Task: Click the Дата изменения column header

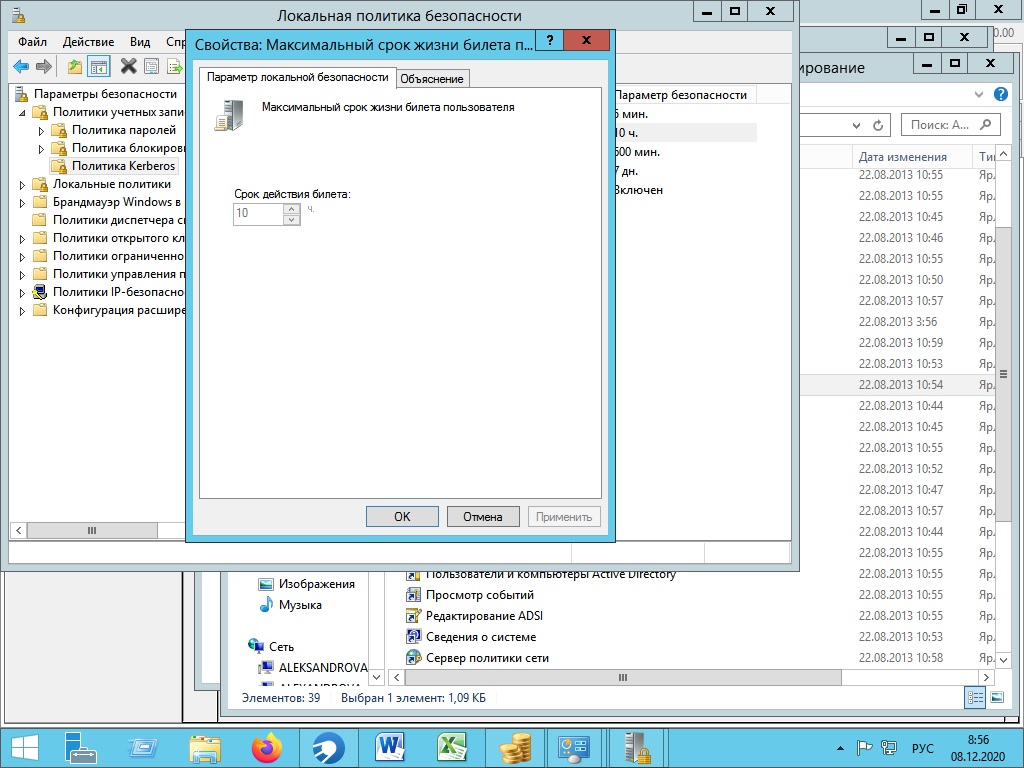Action: pos(902,157)
